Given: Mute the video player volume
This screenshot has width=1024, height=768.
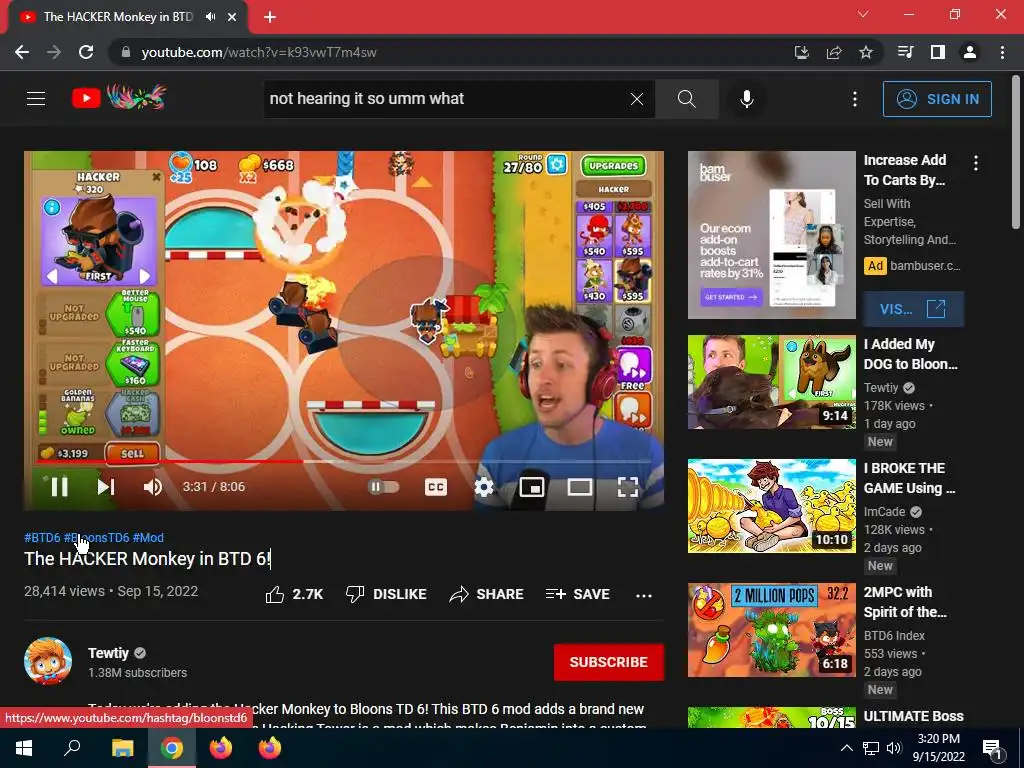Looking at the screenshot, I should click(153, 487).
